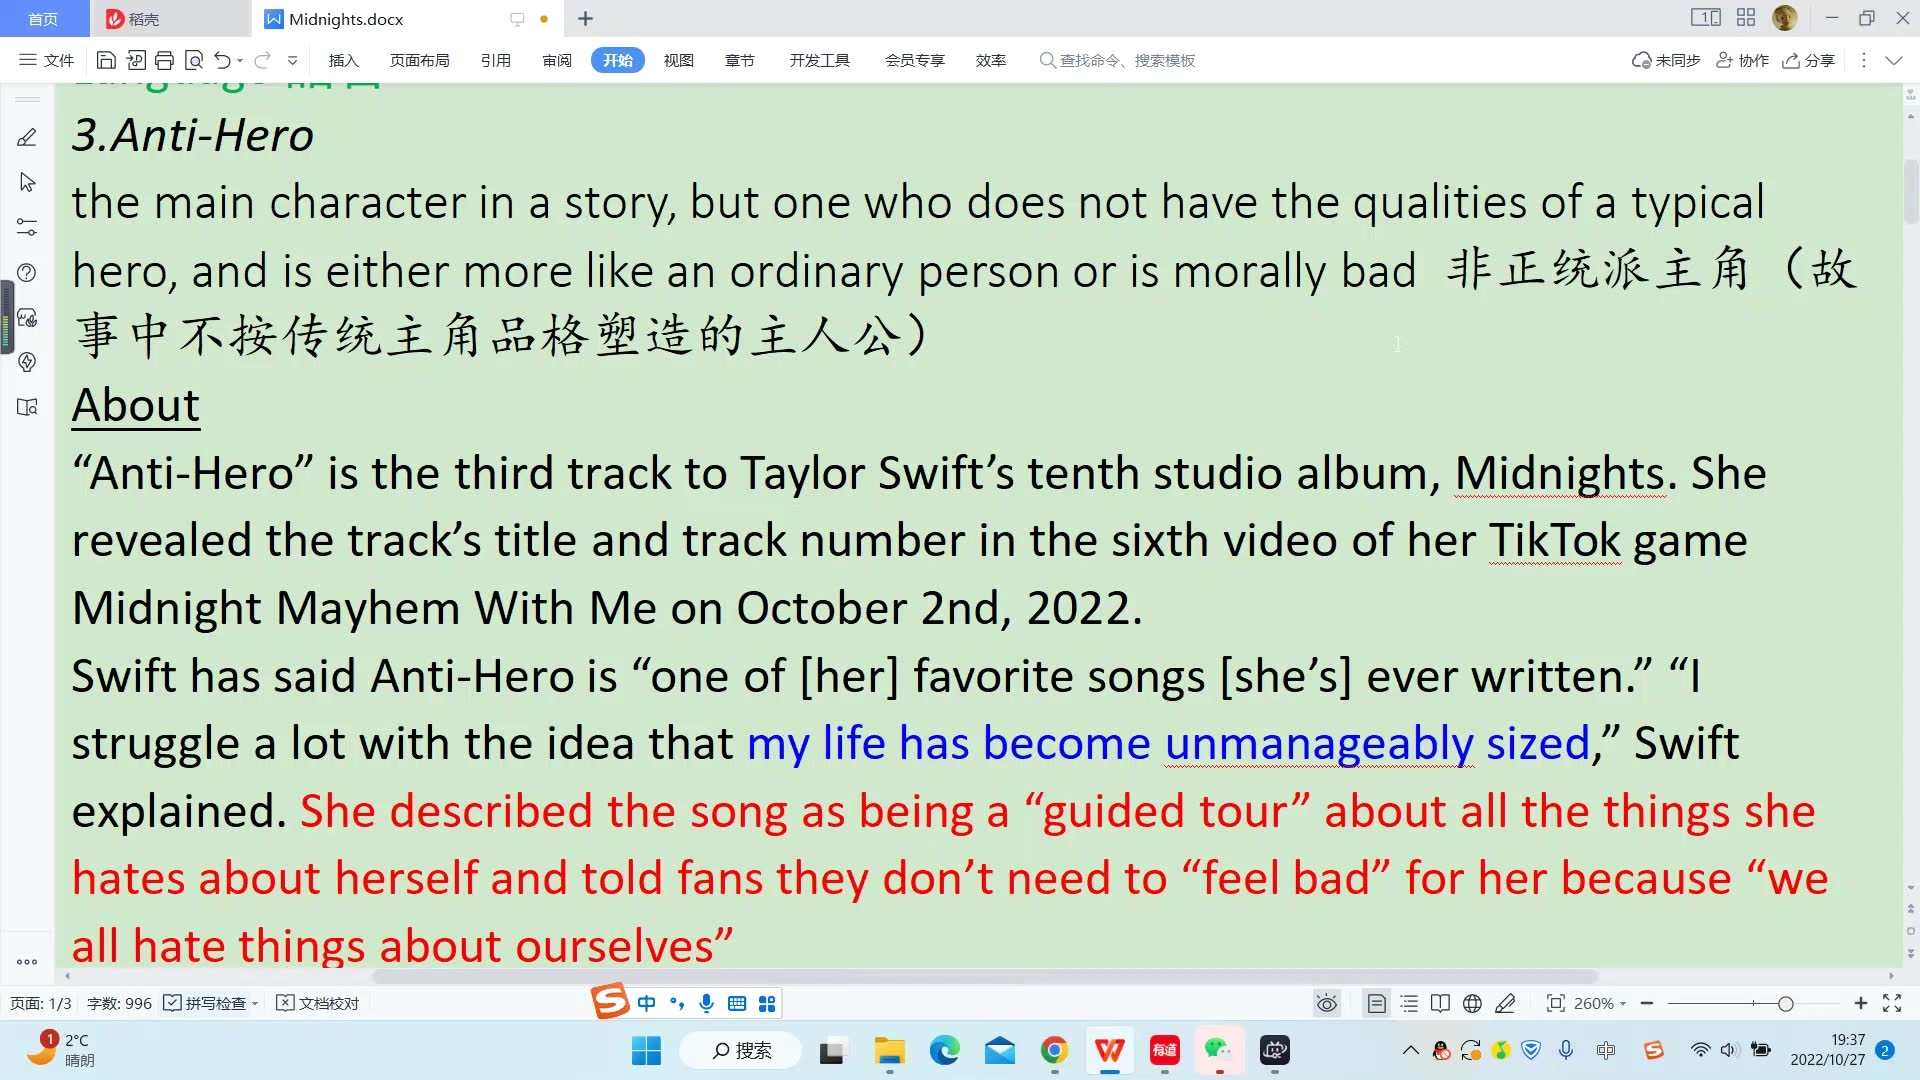Open the 开发工具 tab
The height and width of the screenshot is (1080, 1920).
click(819, 60)
